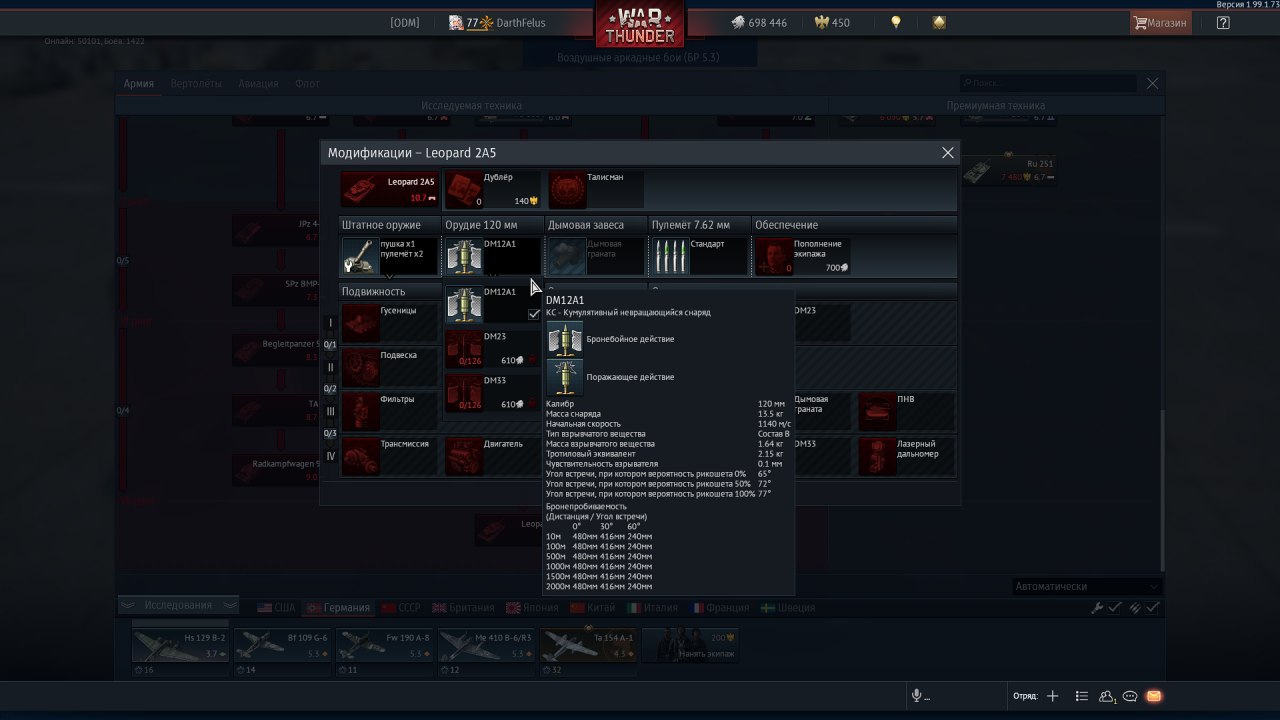Select the Bf 109 G-6 crew slot
This screenshot has height=720, width=1280.
point(282,645)
